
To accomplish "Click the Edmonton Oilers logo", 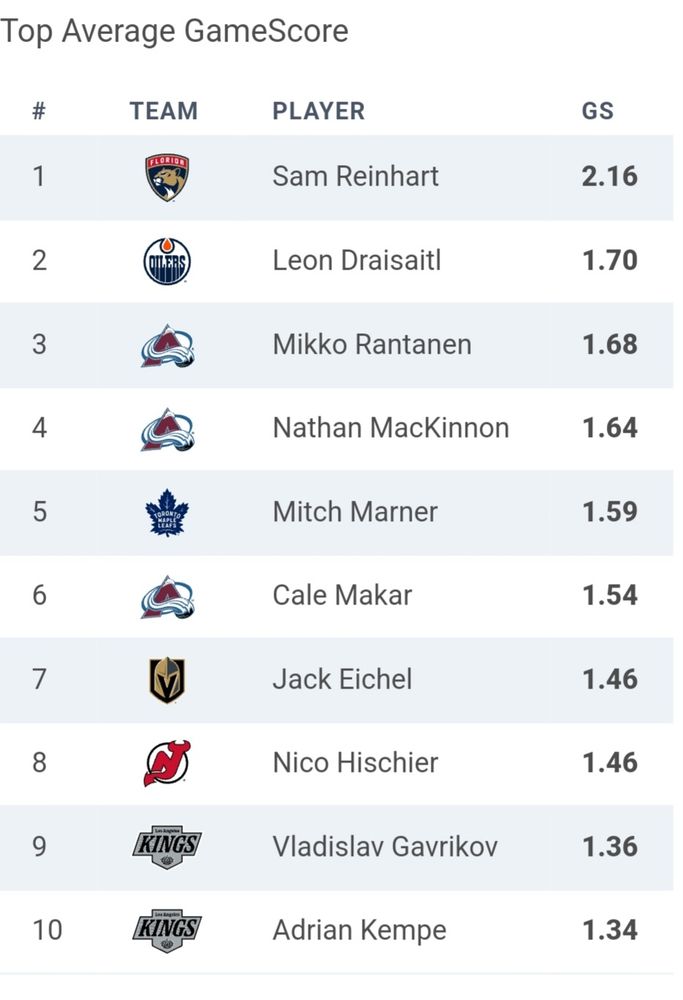I will click(166, 261).
